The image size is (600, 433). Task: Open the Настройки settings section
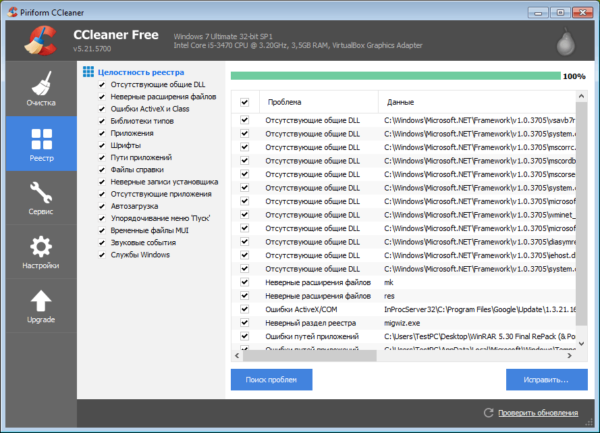41,252
